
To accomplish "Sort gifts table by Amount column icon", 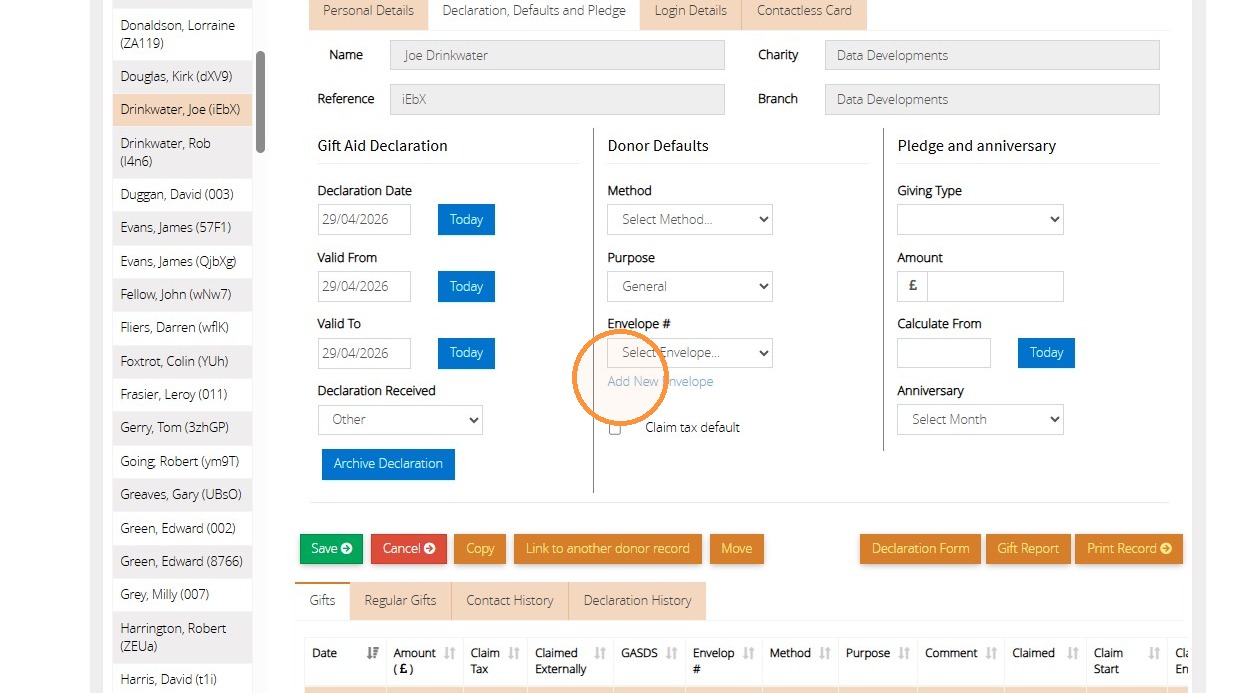I will pos(449,653).
